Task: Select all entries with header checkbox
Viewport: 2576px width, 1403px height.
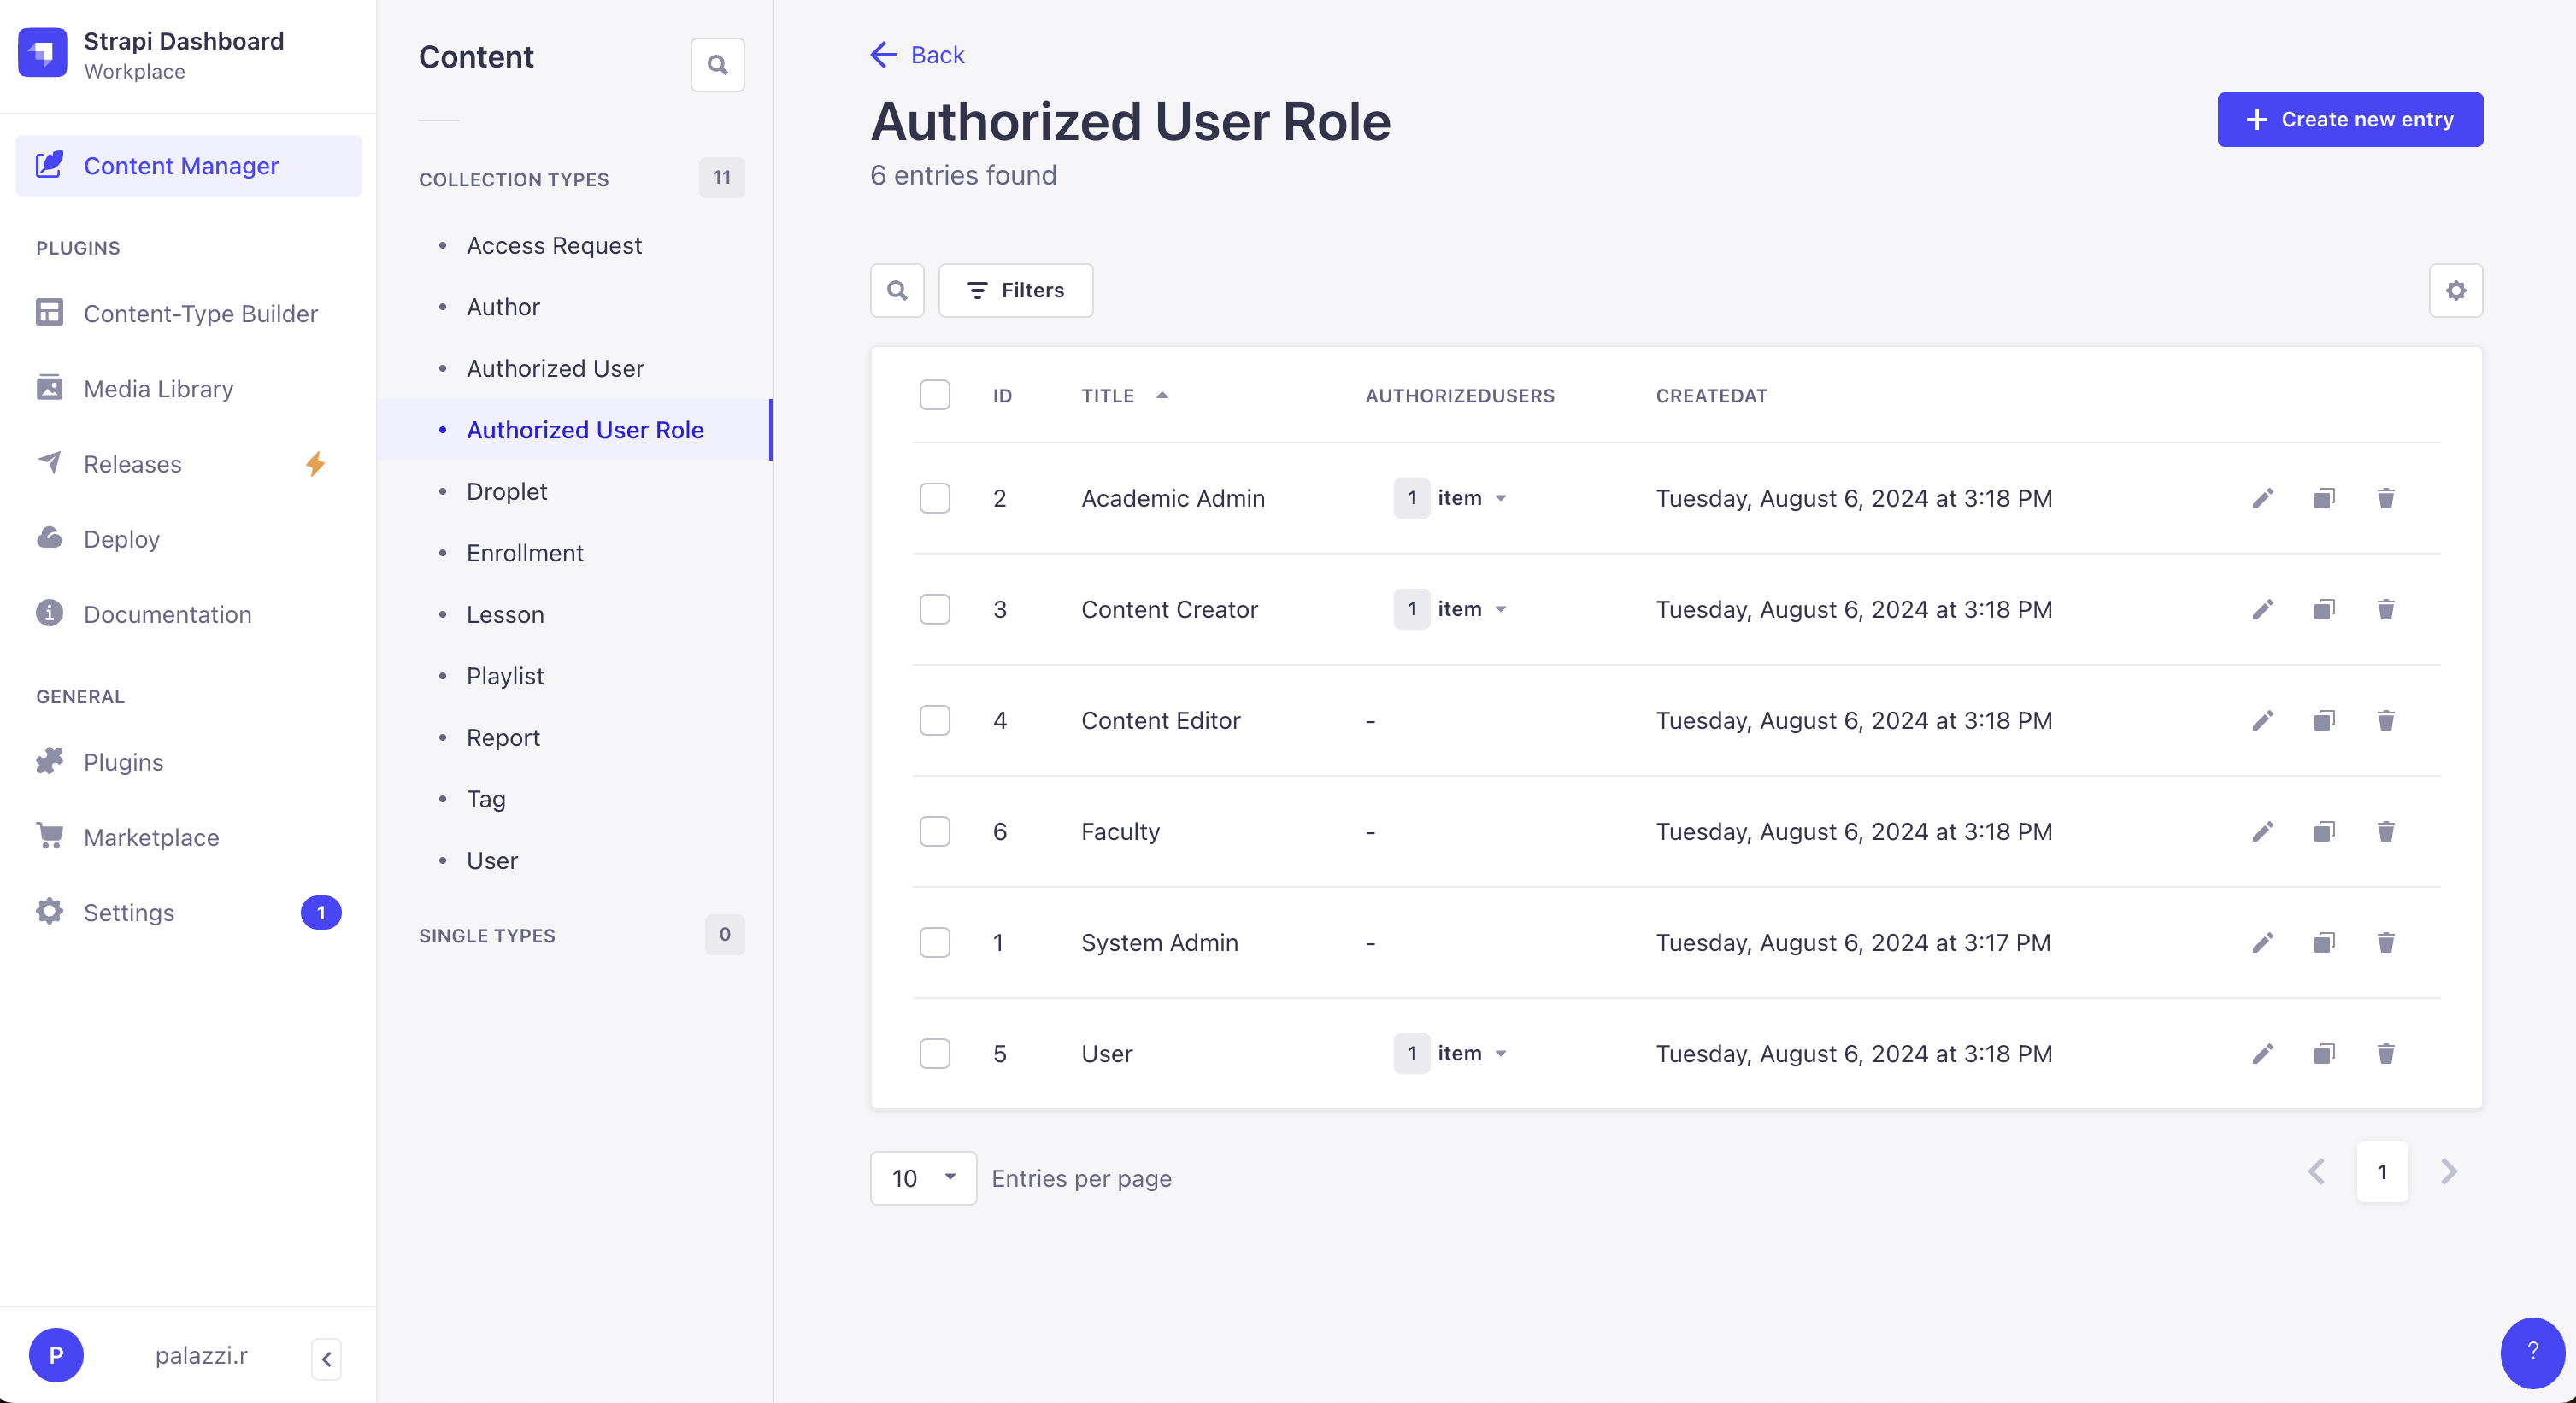Action: [934, 395]
